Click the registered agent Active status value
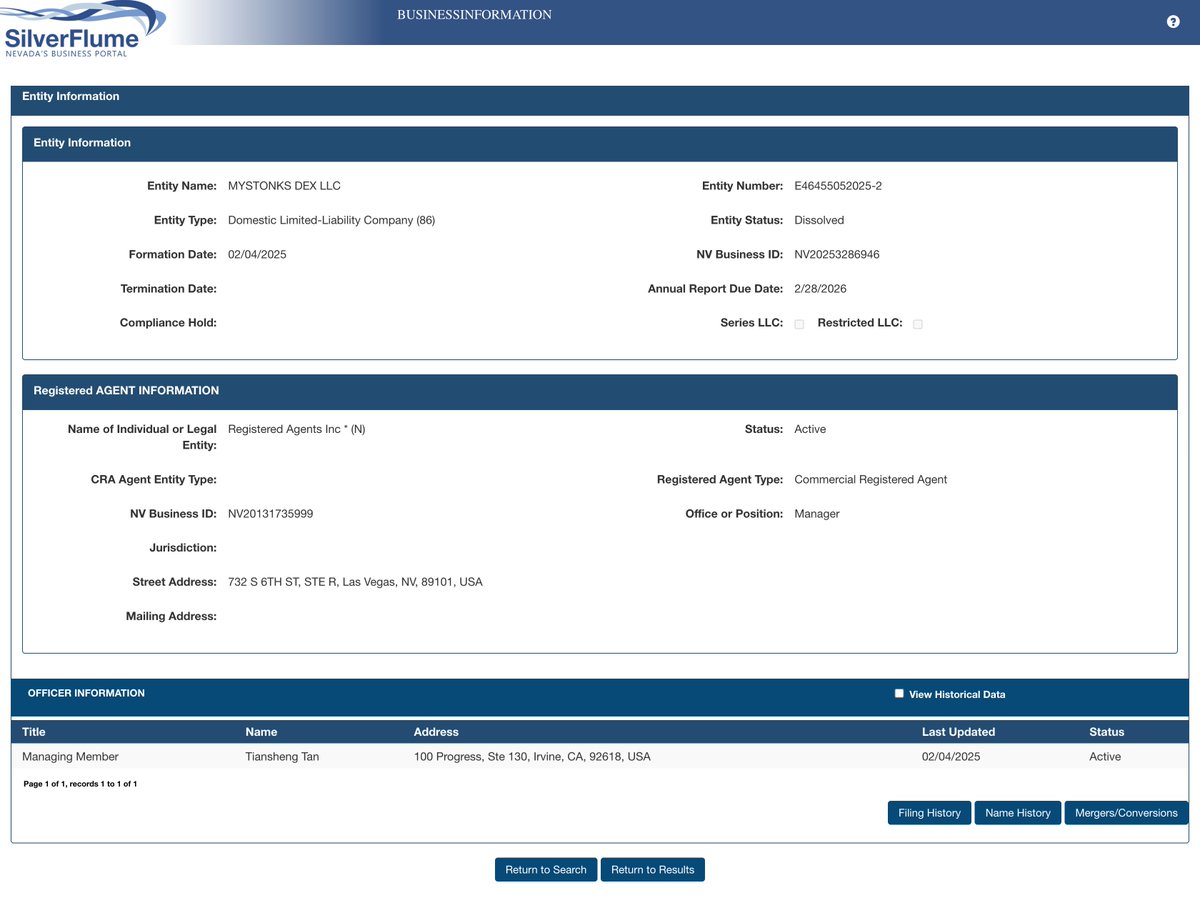 click(810, 429)
